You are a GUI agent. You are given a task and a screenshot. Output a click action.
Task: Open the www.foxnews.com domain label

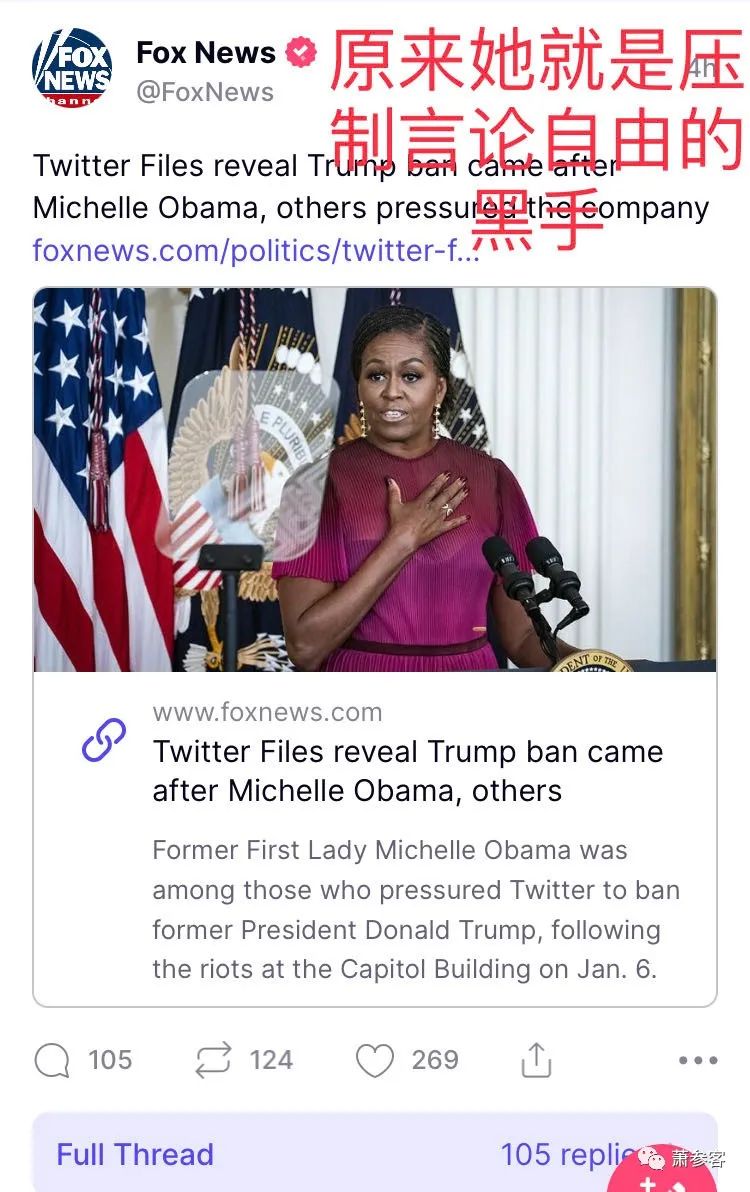click(267, 712)
